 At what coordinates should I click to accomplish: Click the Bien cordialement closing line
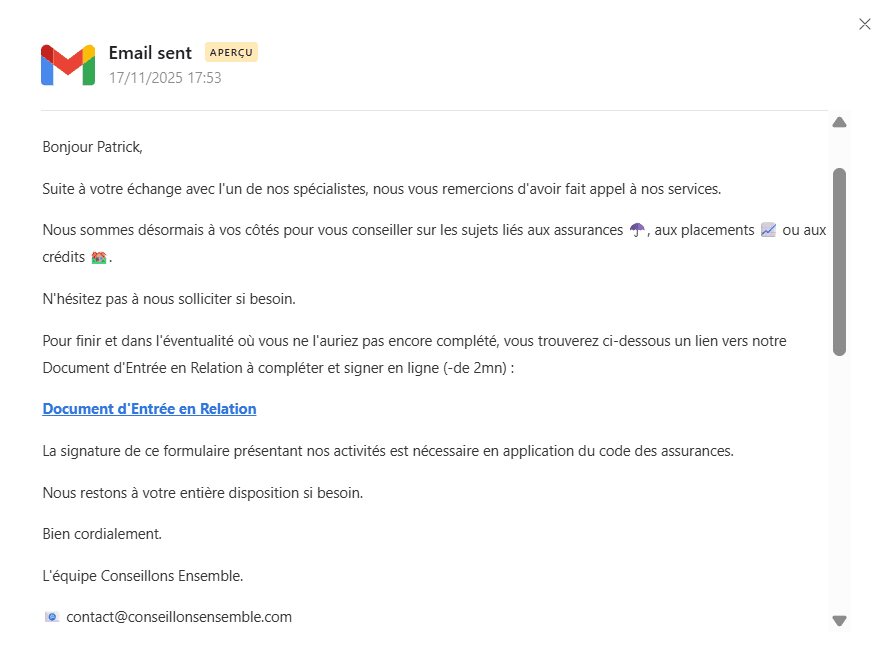102,534
